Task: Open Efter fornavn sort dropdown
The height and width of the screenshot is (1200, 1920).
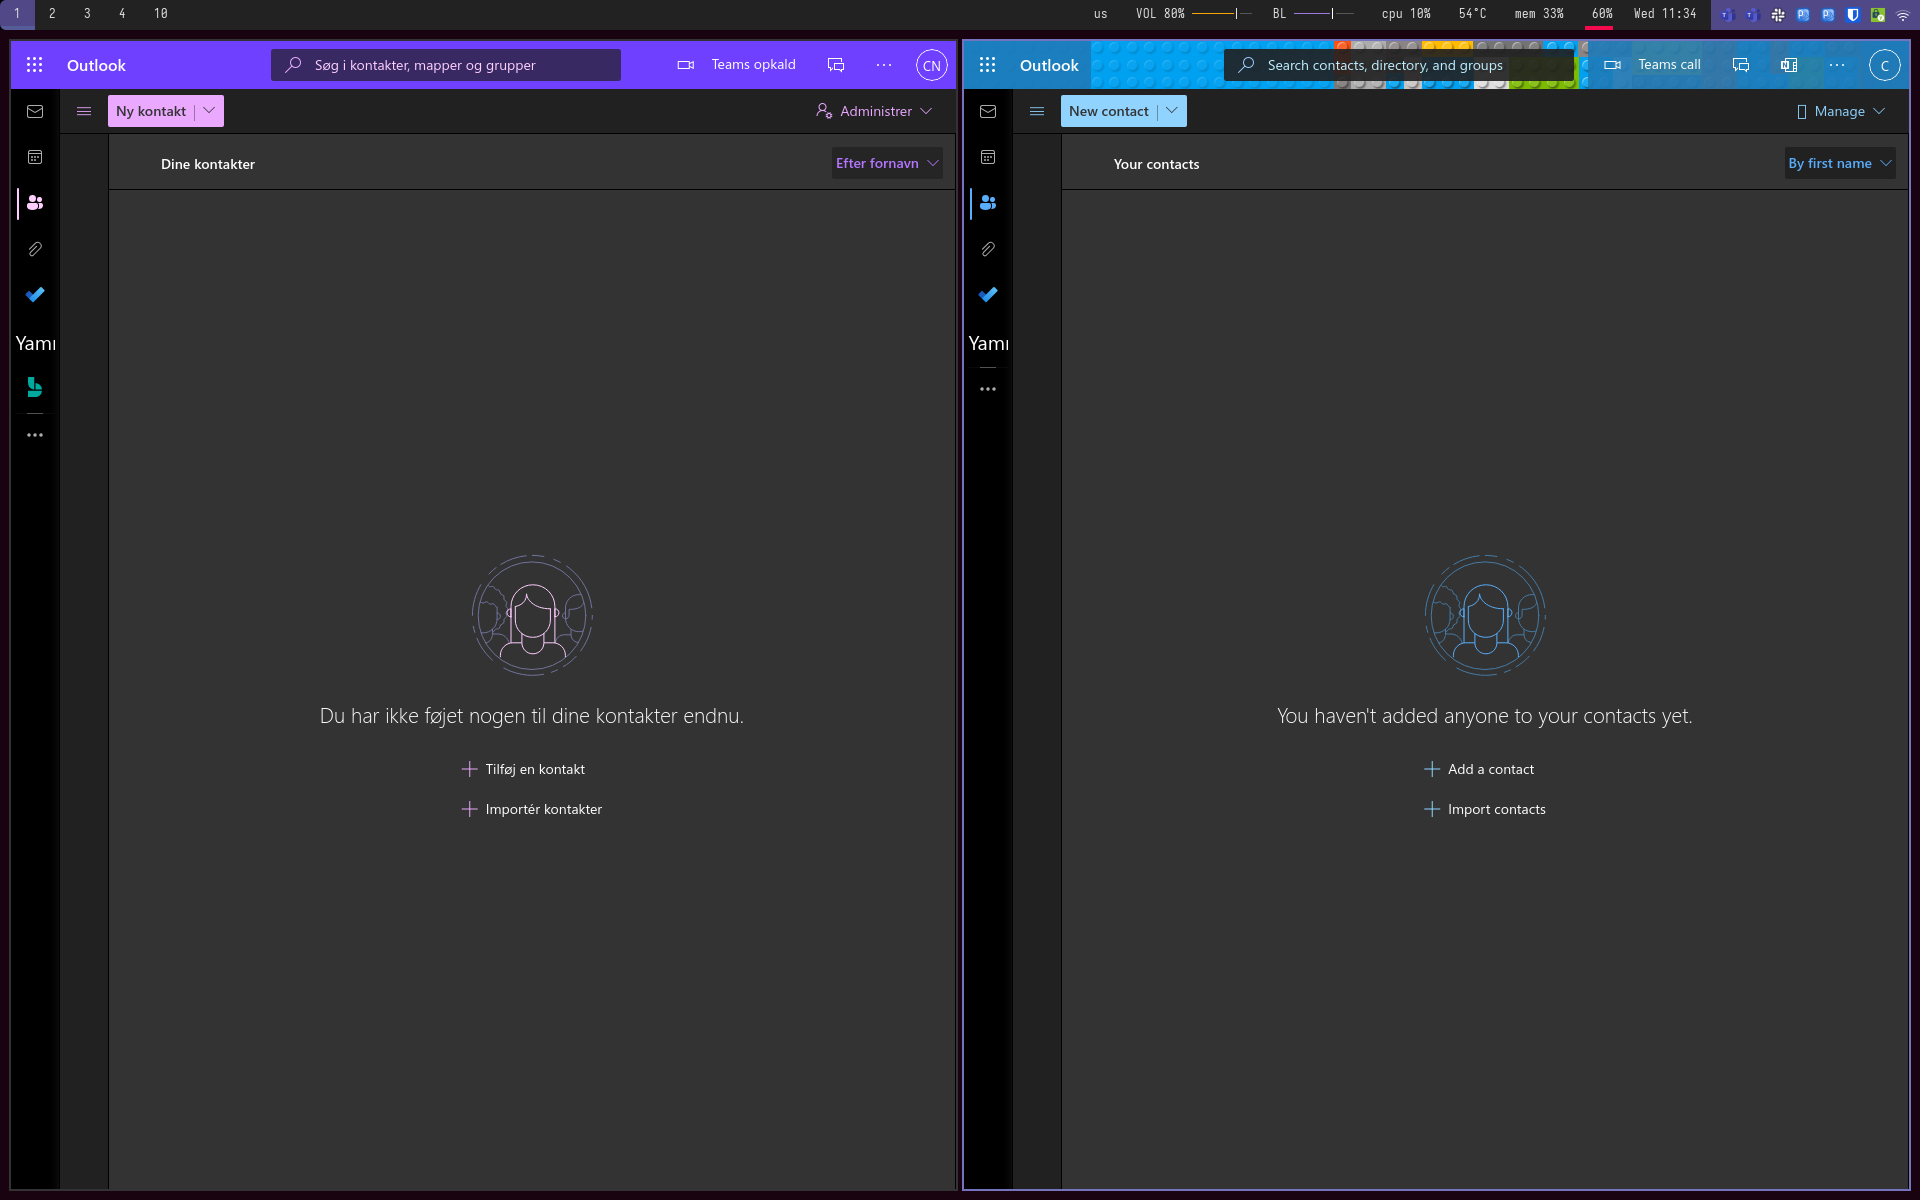Action: 887,163
